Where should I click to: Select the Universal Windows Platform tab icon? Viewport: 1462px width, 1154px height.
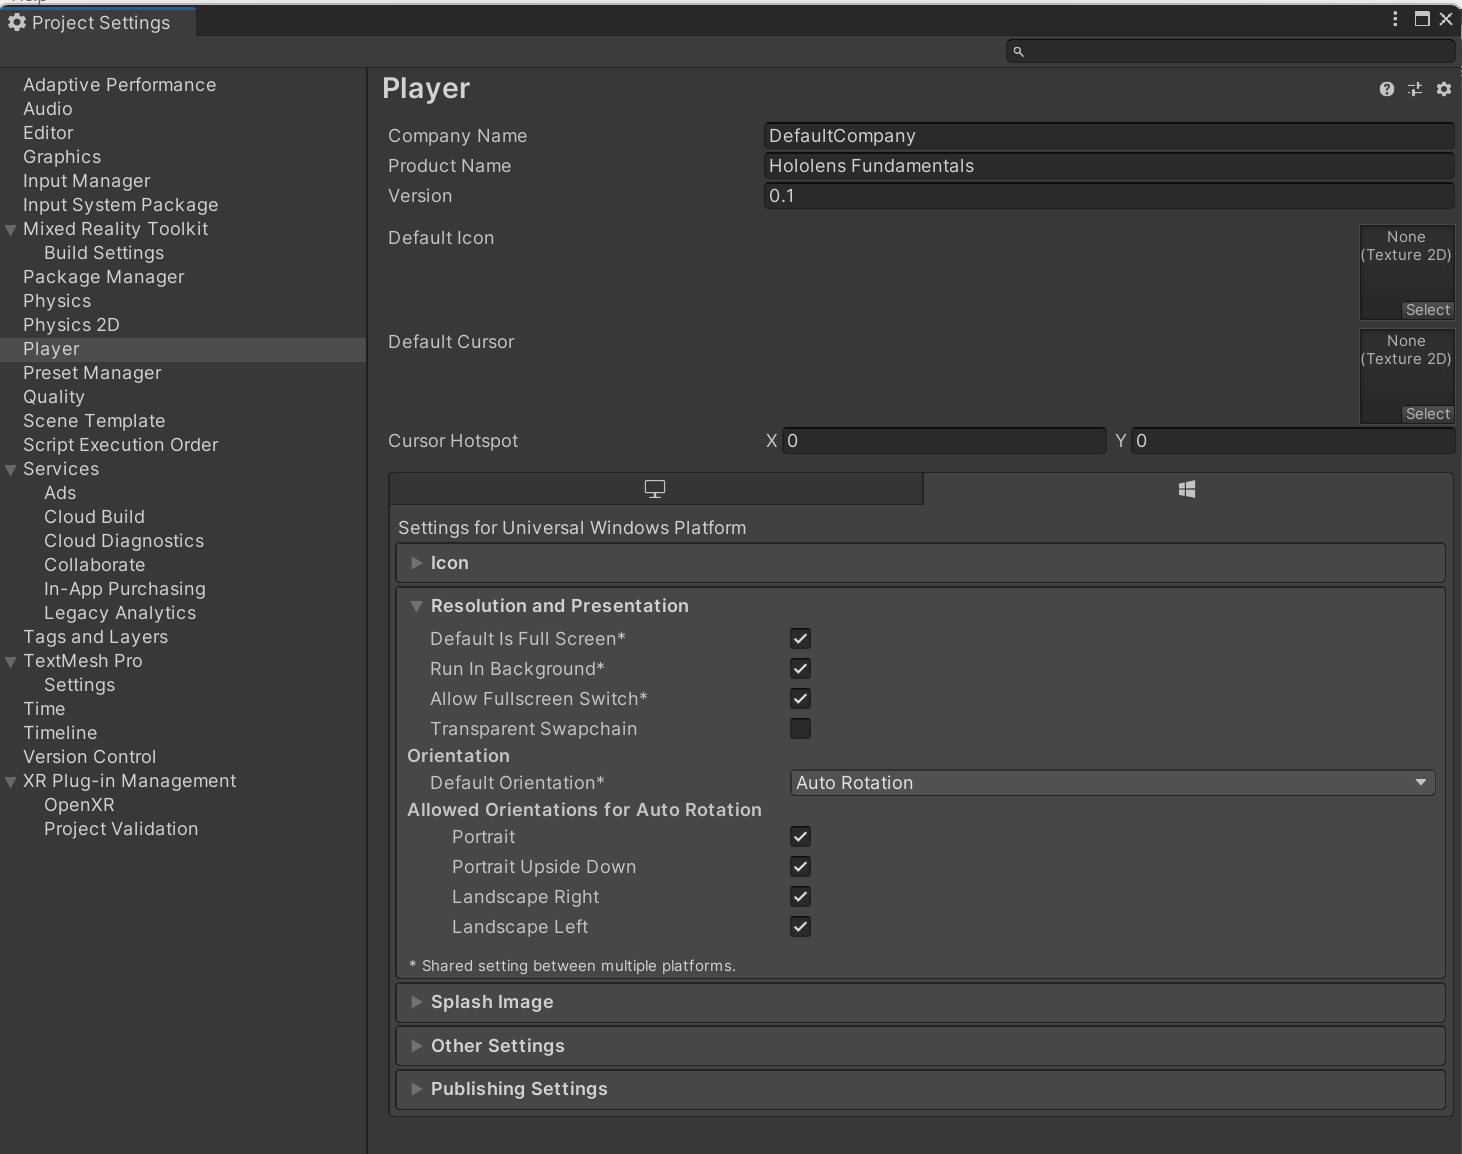[x=1187, y=489]
